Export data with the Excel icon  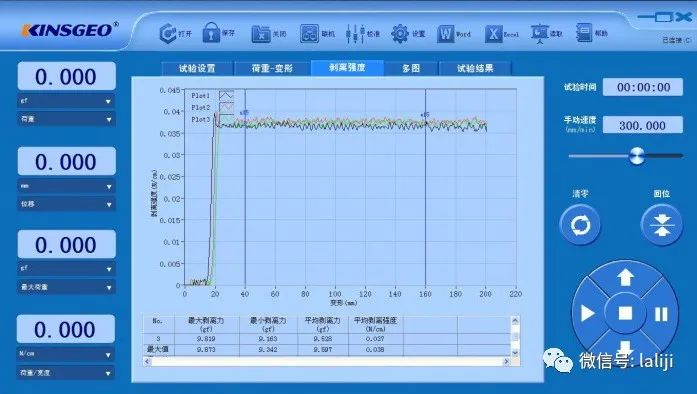[x=493, y=34]
